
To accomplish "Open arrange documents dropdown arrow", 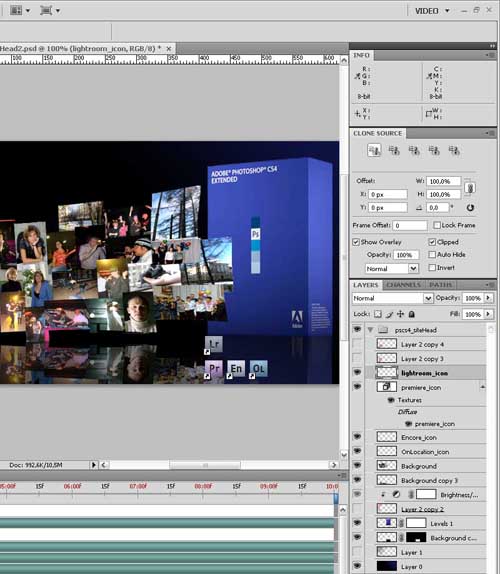I will pos(28,11).
